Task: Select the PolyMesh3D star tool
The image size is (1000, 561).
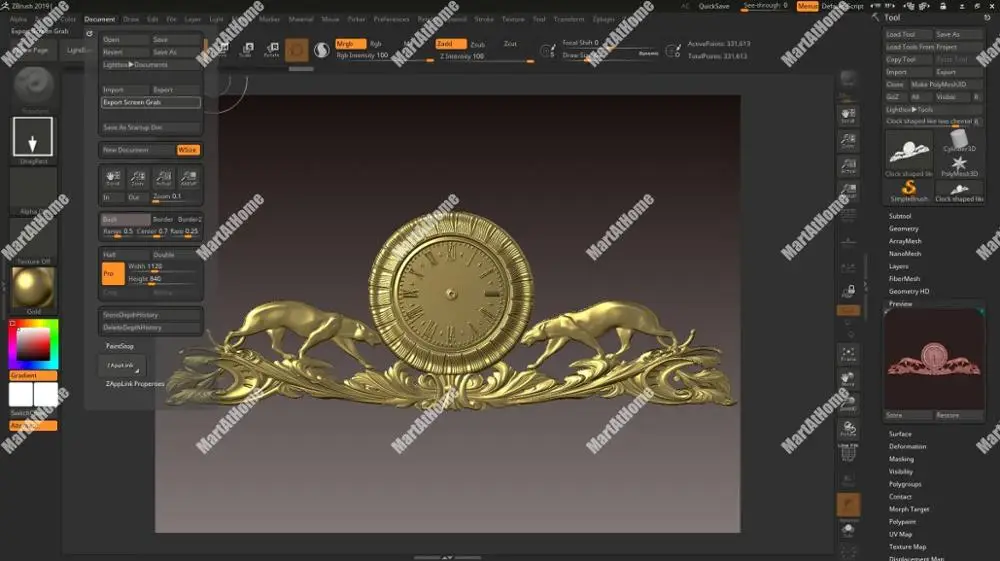Action: point(959,166)
